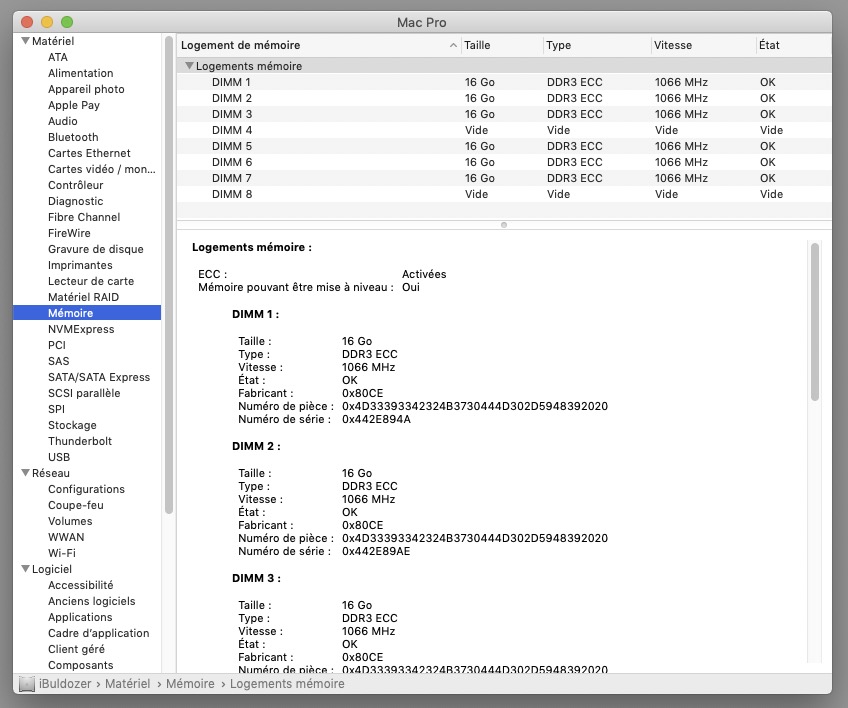Click the computer icon beside iBuldozer in path bar

click(26, 684)
